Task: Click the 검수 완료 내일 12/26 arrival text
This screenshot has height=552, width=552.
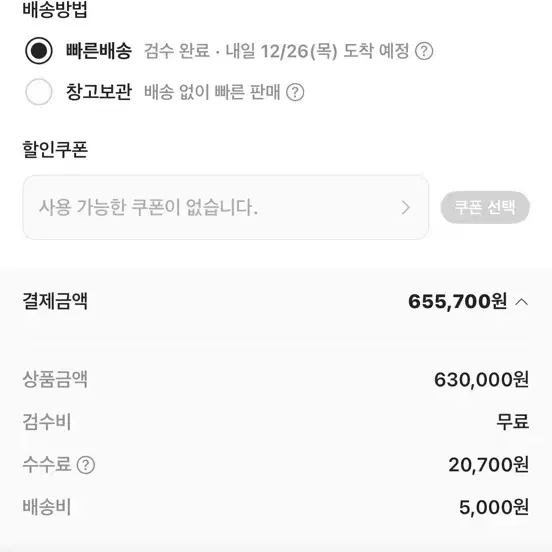Action: [277, 51]
